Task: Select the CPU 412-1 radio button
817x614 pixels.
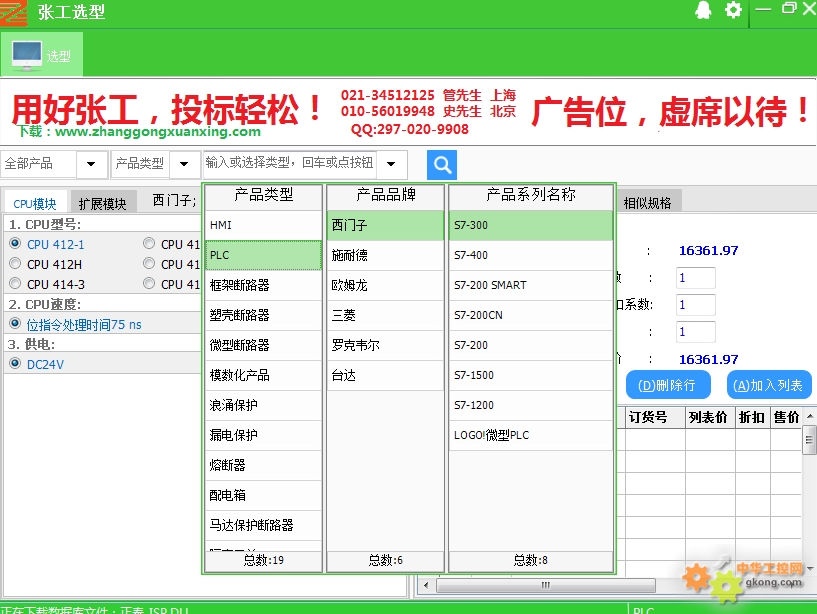Action: pyautogui.click(x=15, y=243)
